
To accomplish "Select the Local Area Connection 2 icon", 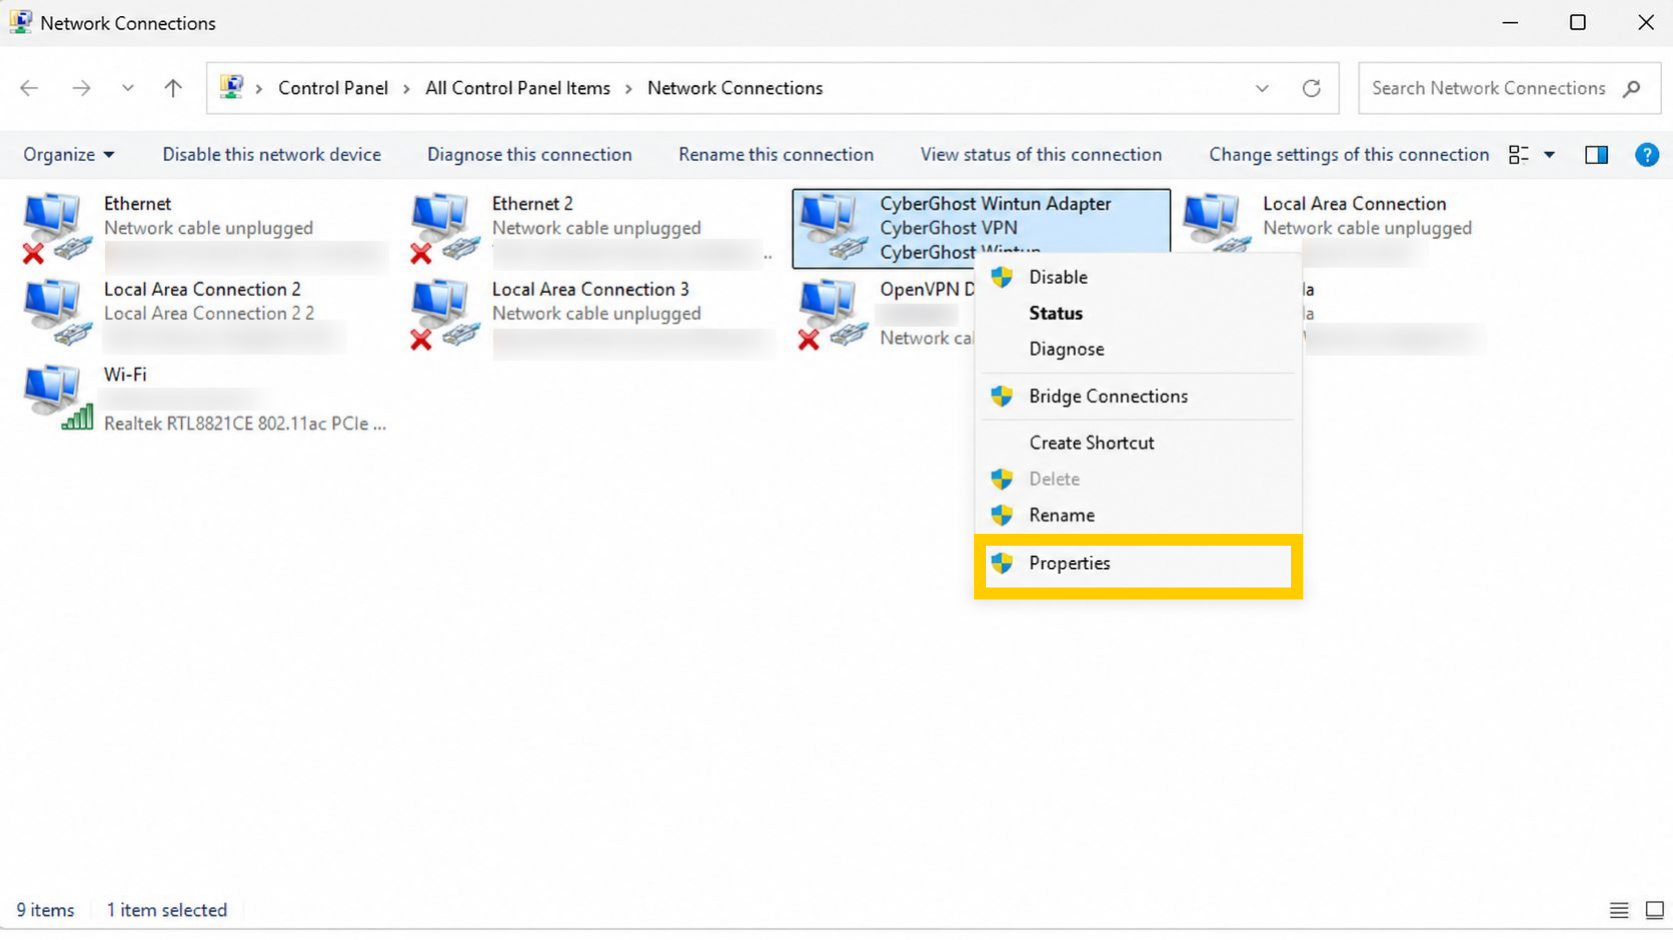I will point(56,313).
